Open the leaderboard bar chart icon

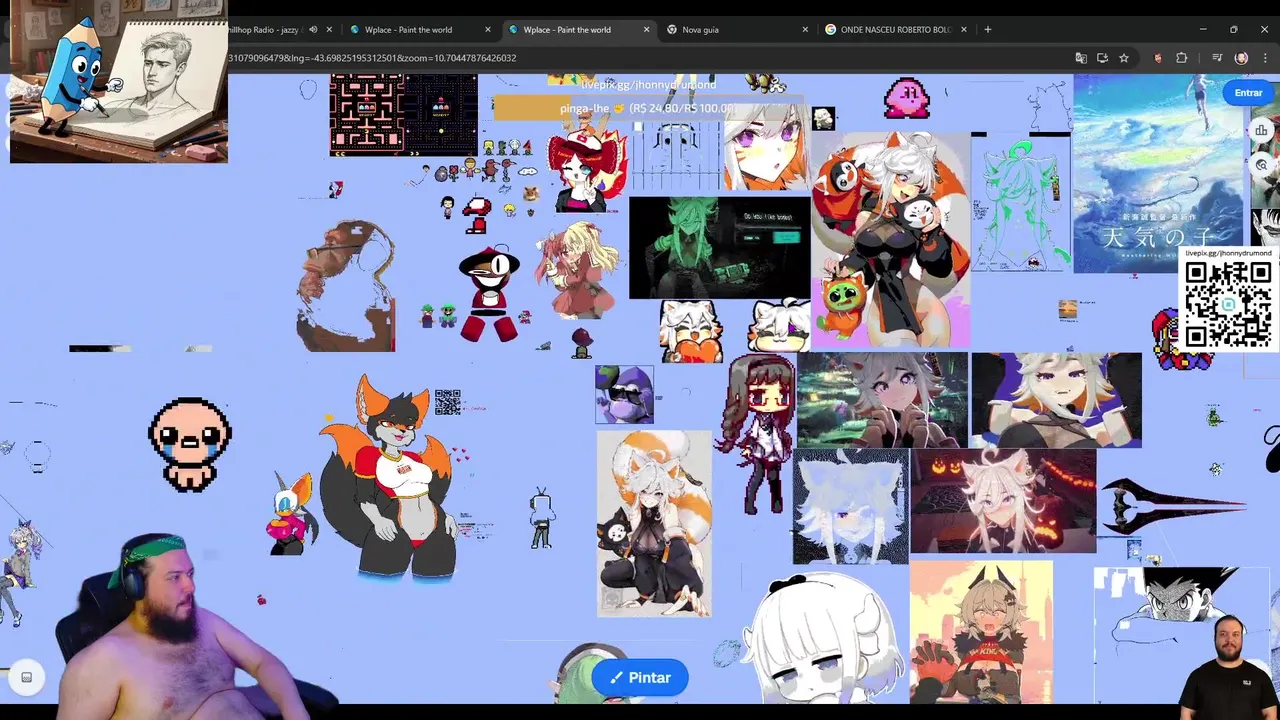(1262, 130)
